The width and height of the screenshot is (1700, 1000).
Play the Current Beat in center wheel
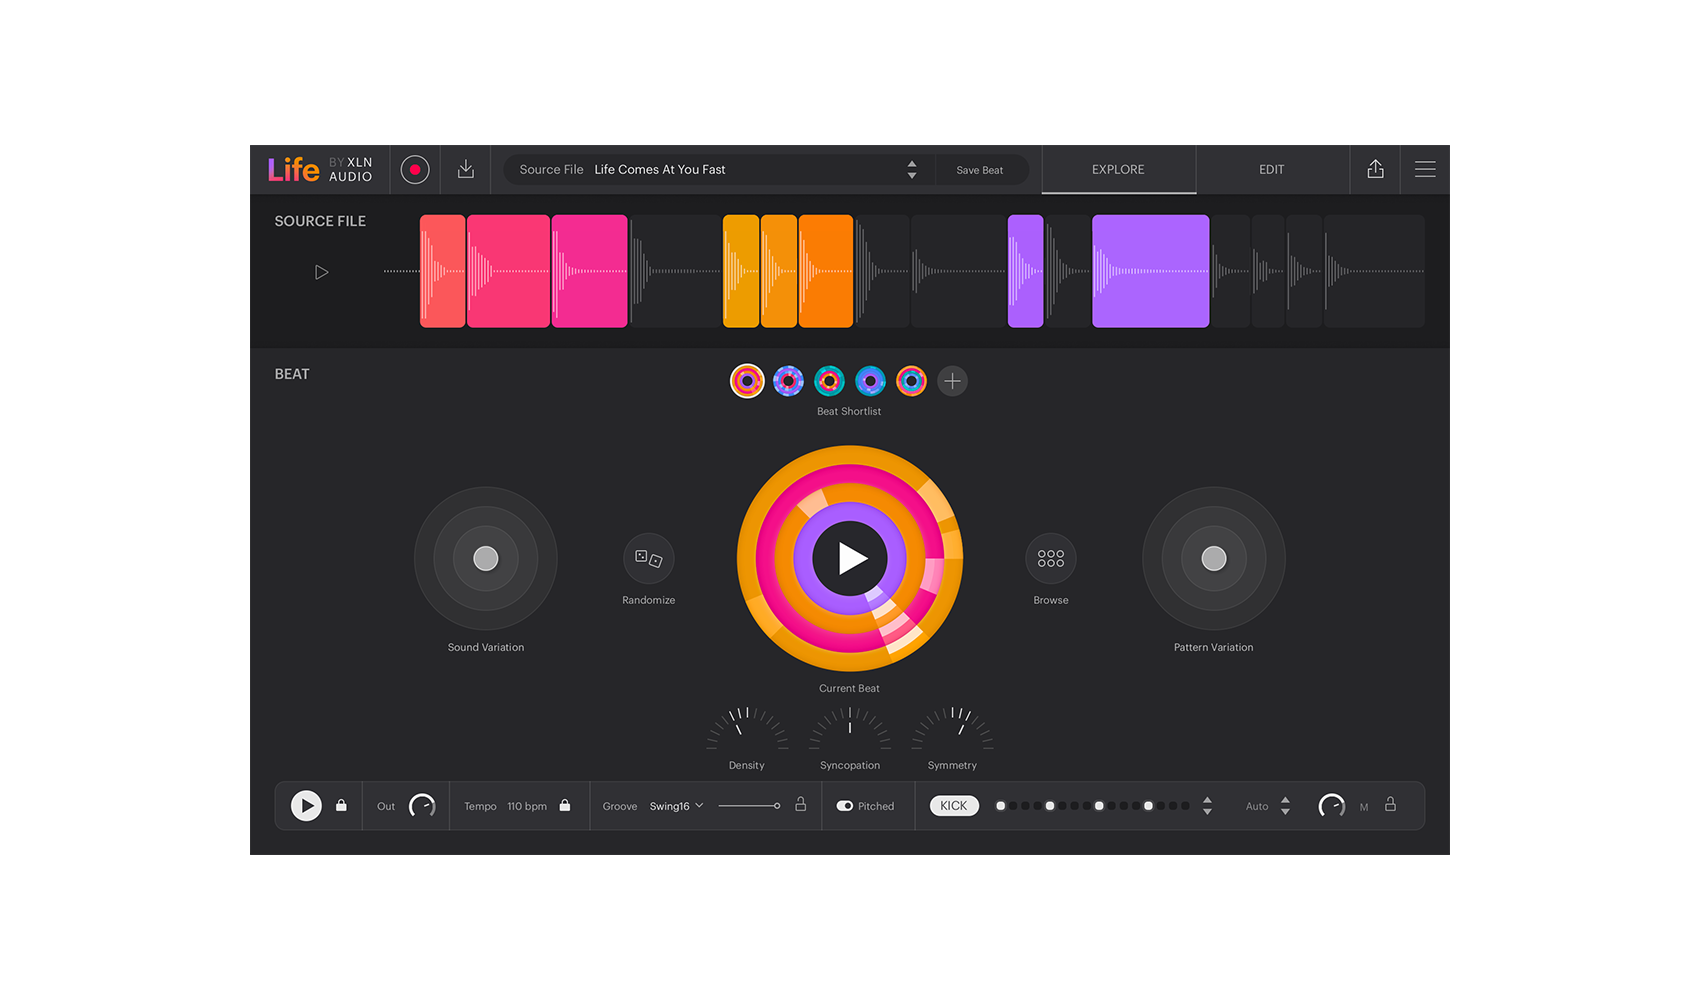850,558
